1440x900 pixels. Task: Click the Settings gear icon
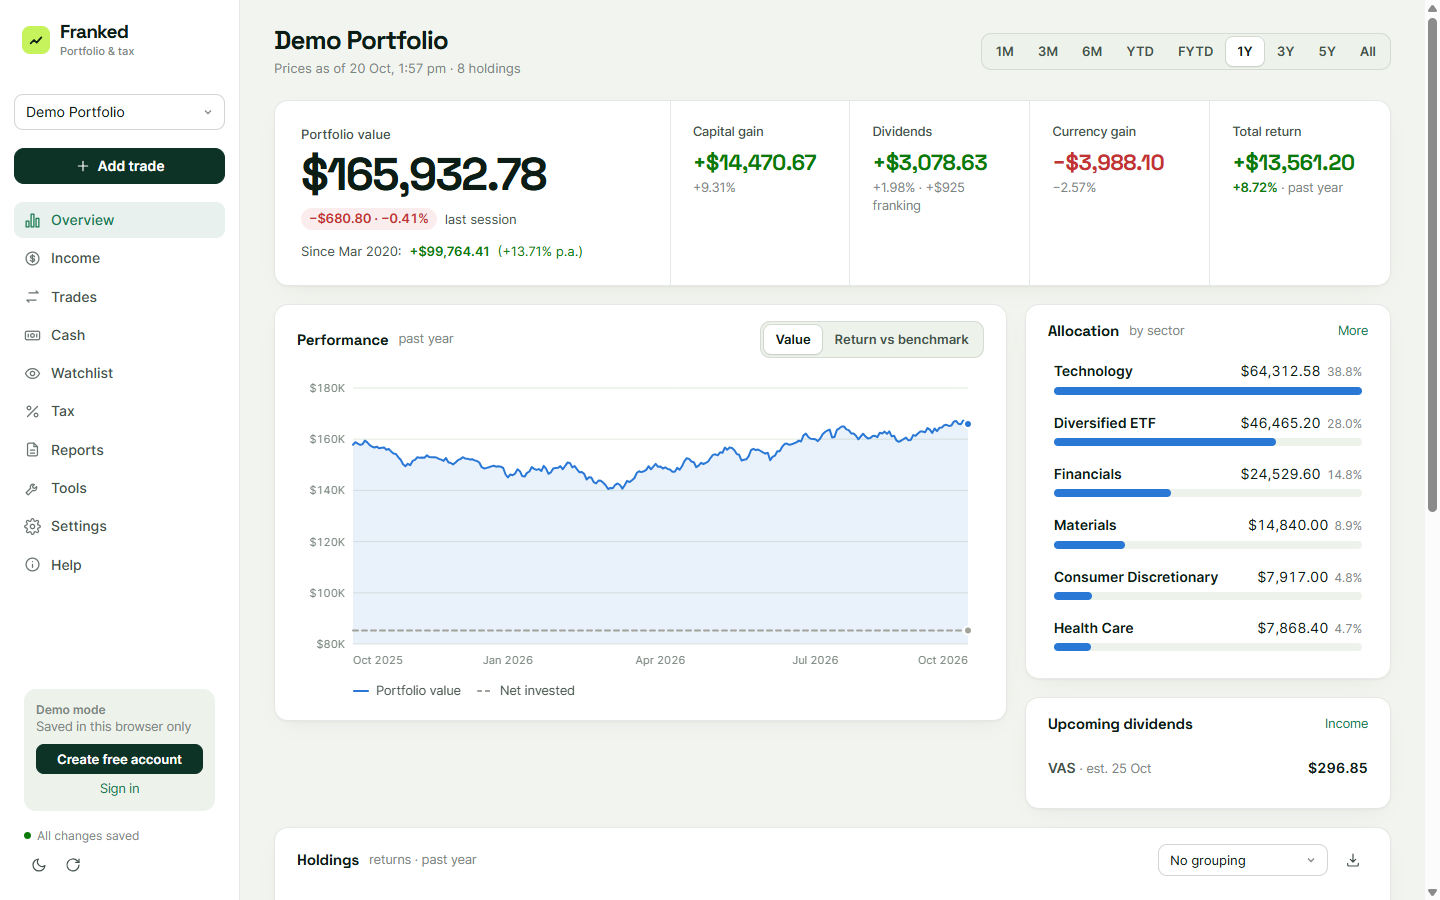[33, 526]
